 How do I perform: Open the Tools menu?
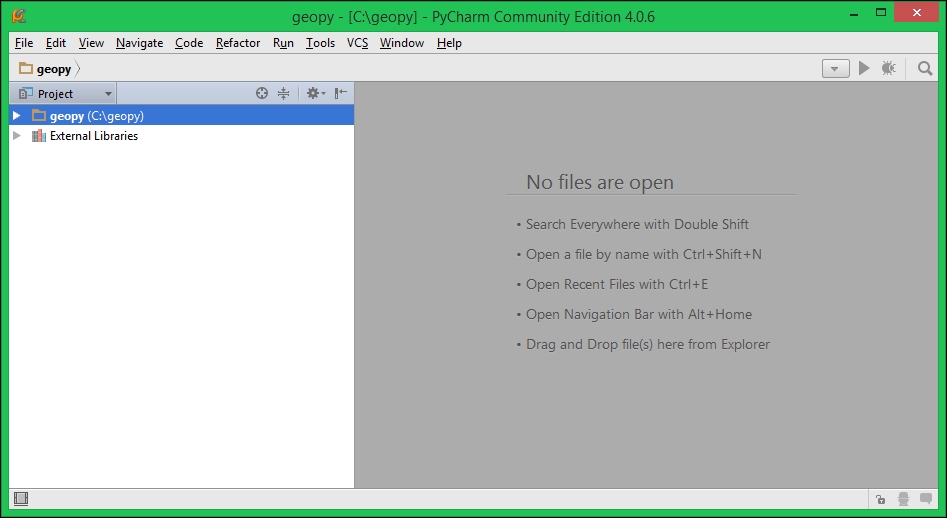[x=320, y=43]
